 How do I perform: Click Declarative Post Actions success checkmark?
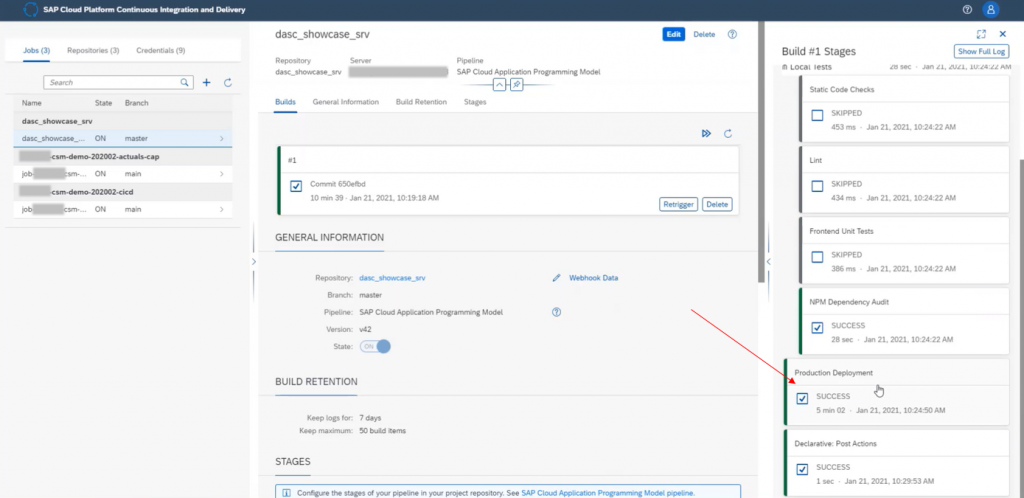pos(803,469)
